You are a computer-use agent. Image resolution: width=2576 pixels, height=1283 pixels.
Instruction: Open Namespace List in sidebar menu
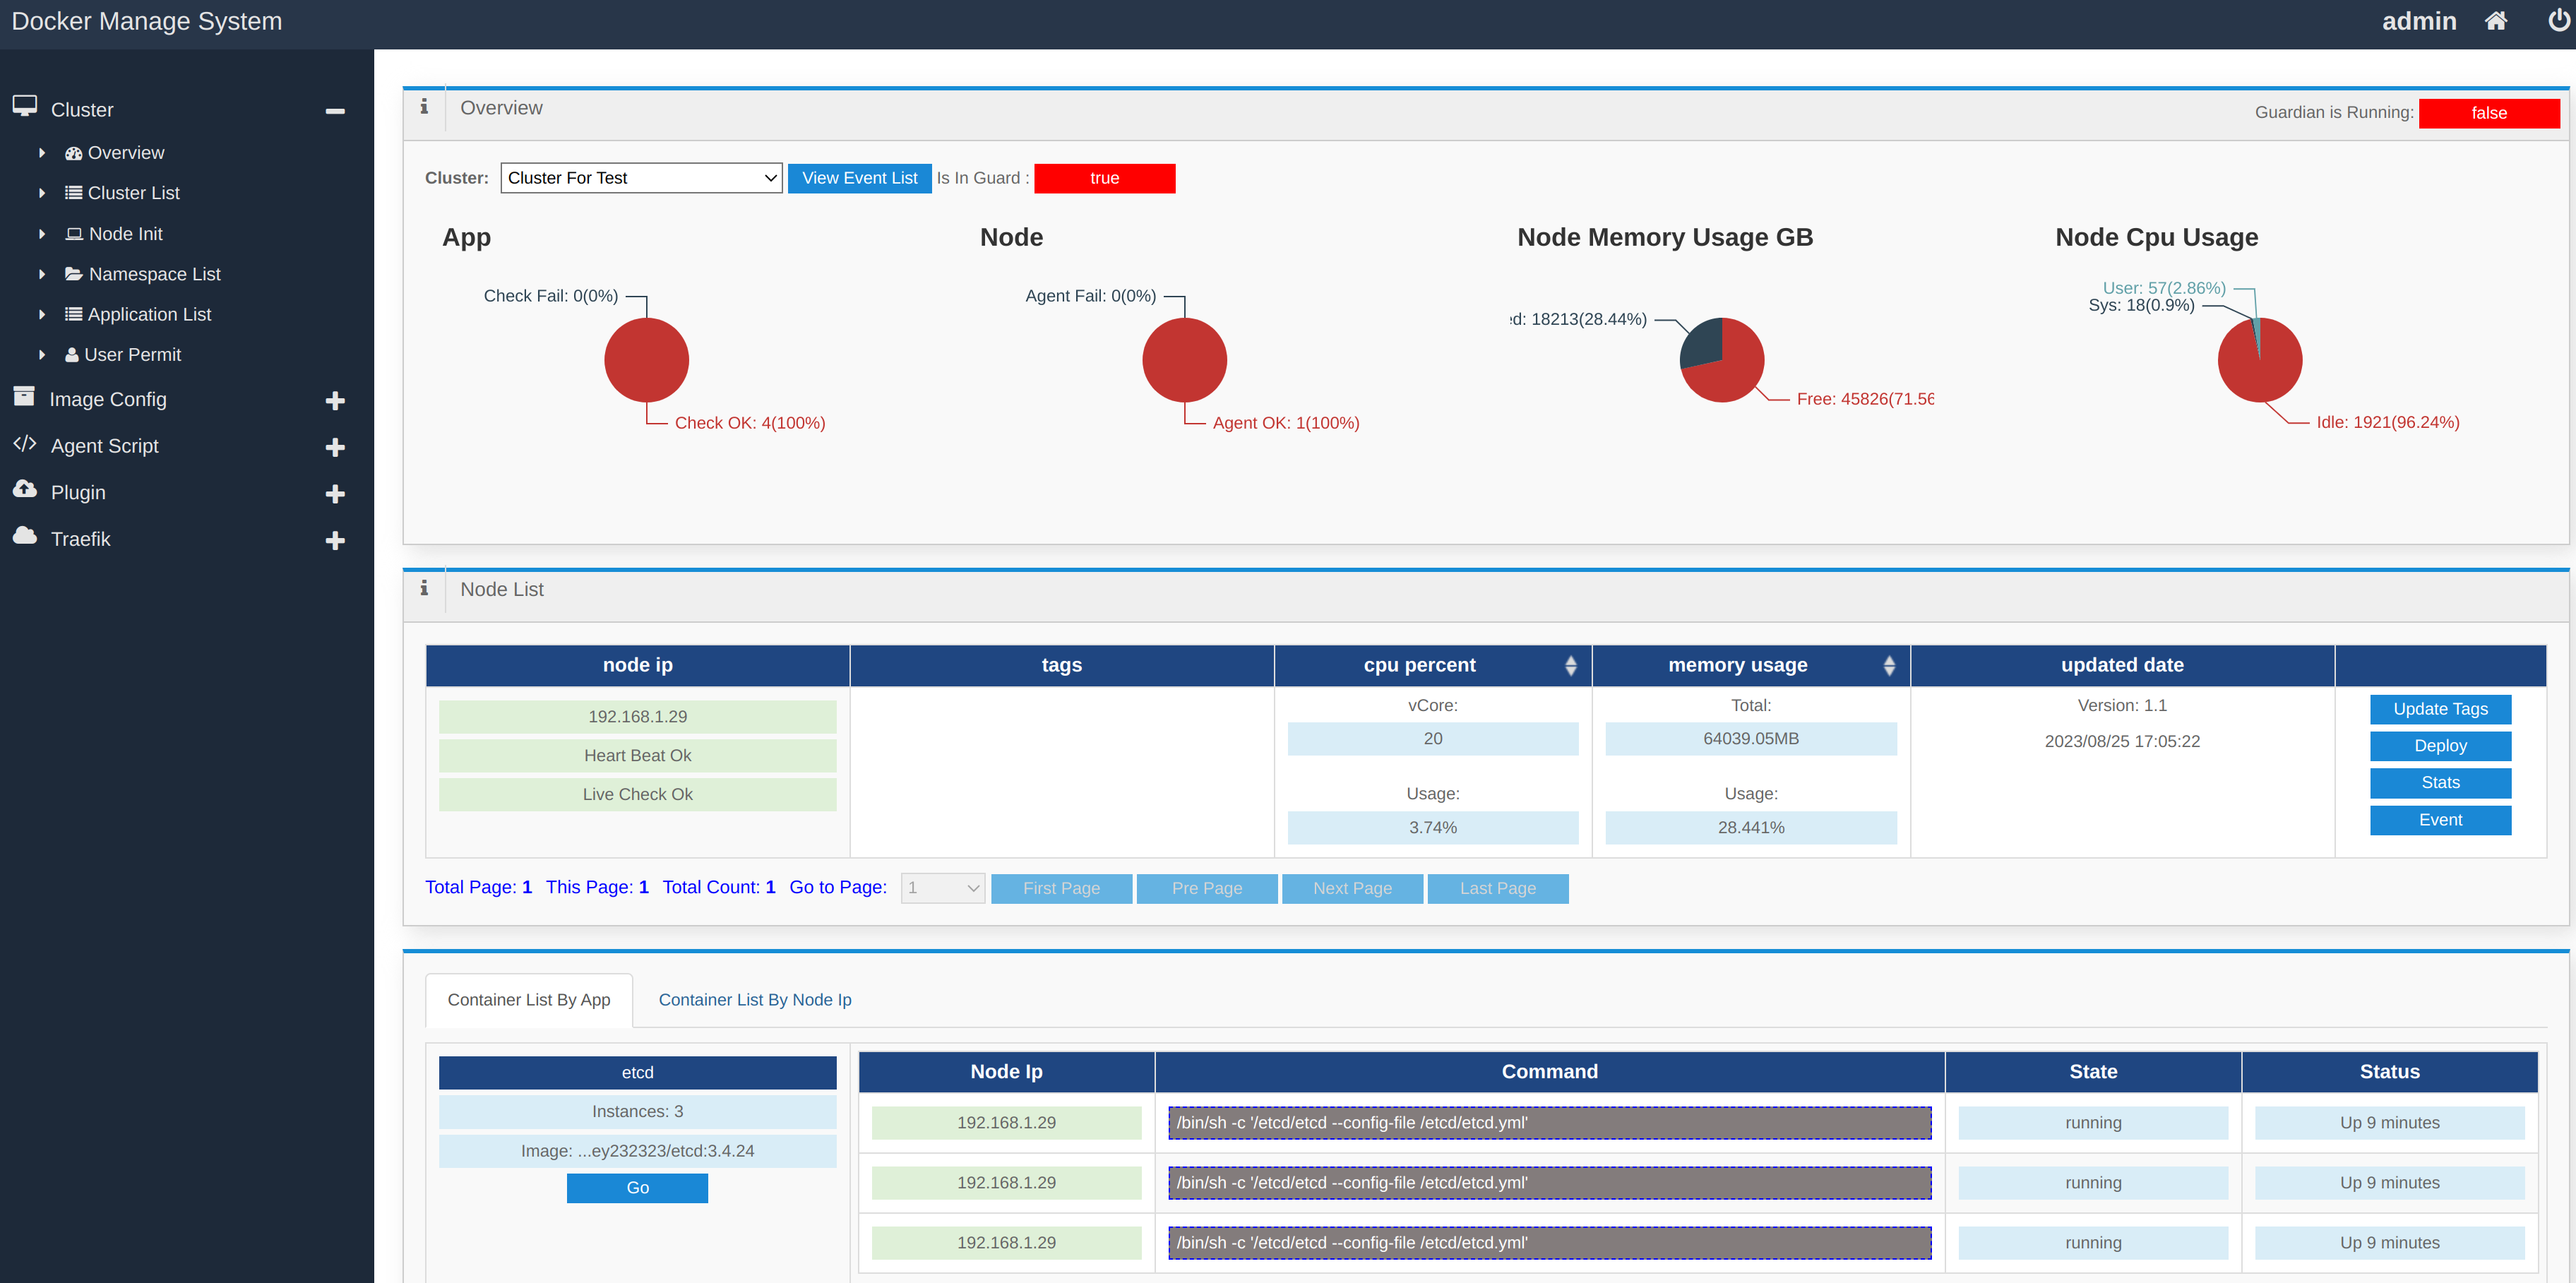coord(155,274)
